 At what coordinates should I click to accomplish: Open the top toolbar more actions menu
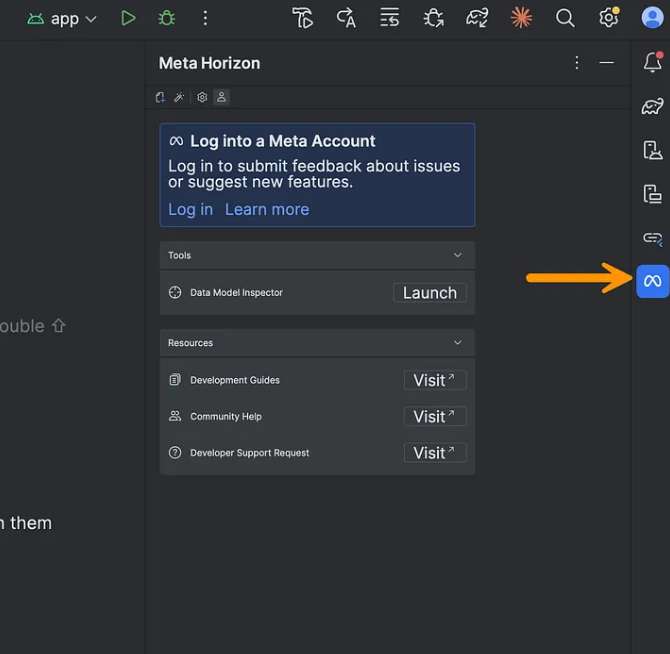point(205,18)
